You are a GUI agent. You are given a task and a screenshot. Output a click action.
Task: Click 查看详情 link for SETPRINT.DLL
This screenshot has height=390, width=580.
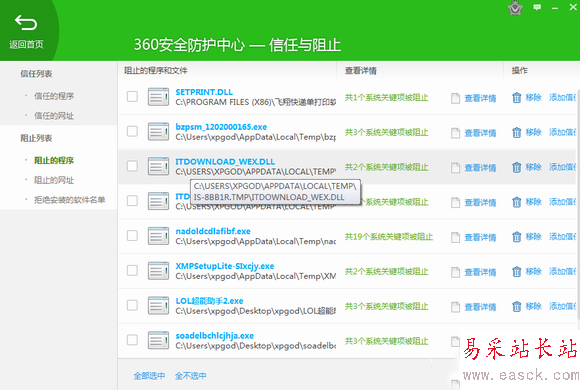click(x=480, y=98)
